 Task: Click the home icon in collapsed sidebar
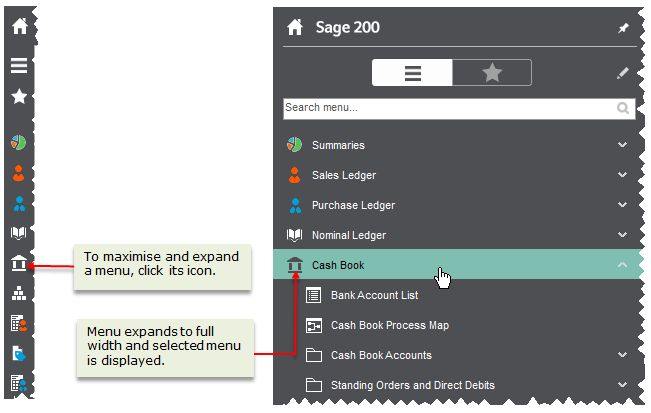pos(20,26)
